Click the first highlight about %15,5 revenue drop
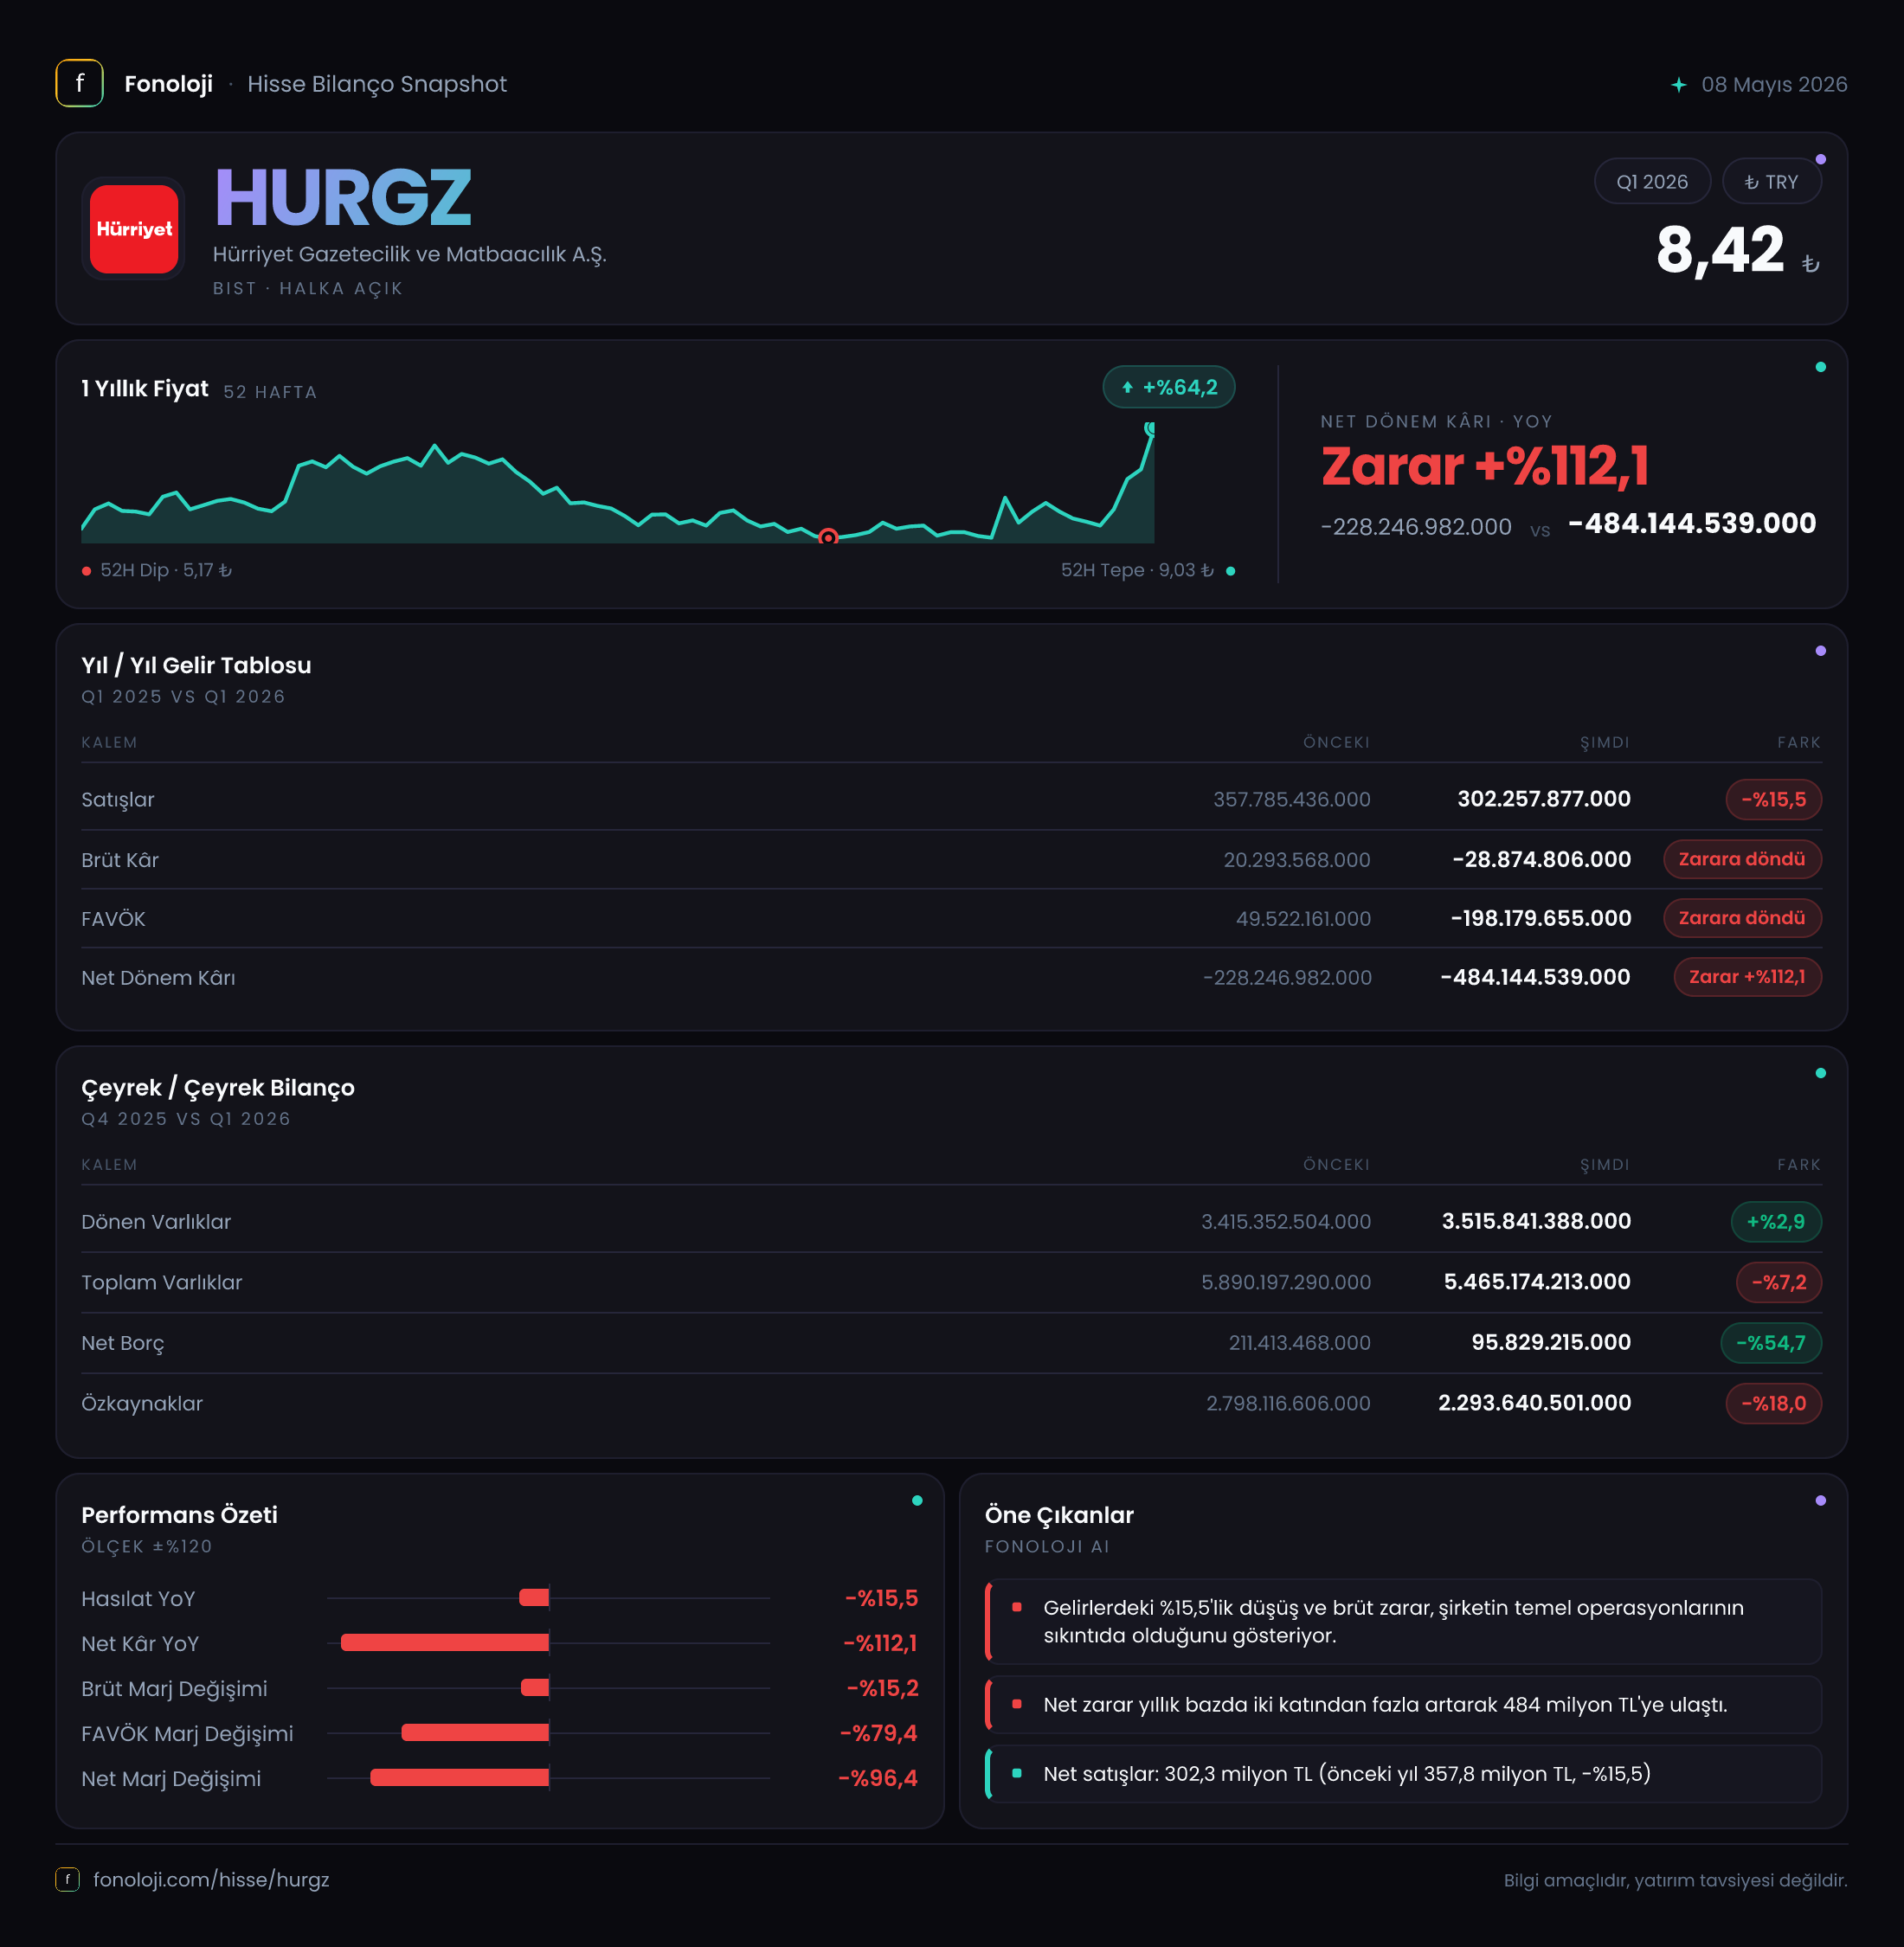 (x=1403, y=1621)
